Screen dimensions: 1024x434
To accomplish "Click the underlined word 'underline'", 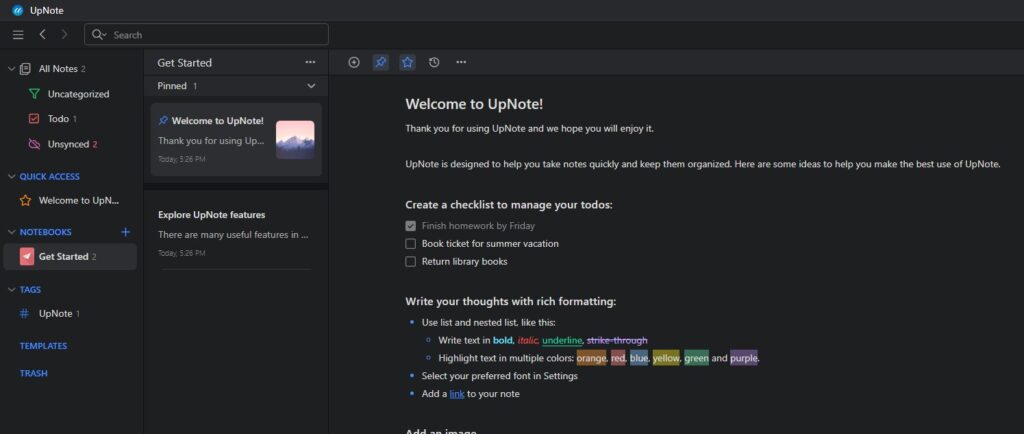I will click(562, 340).
